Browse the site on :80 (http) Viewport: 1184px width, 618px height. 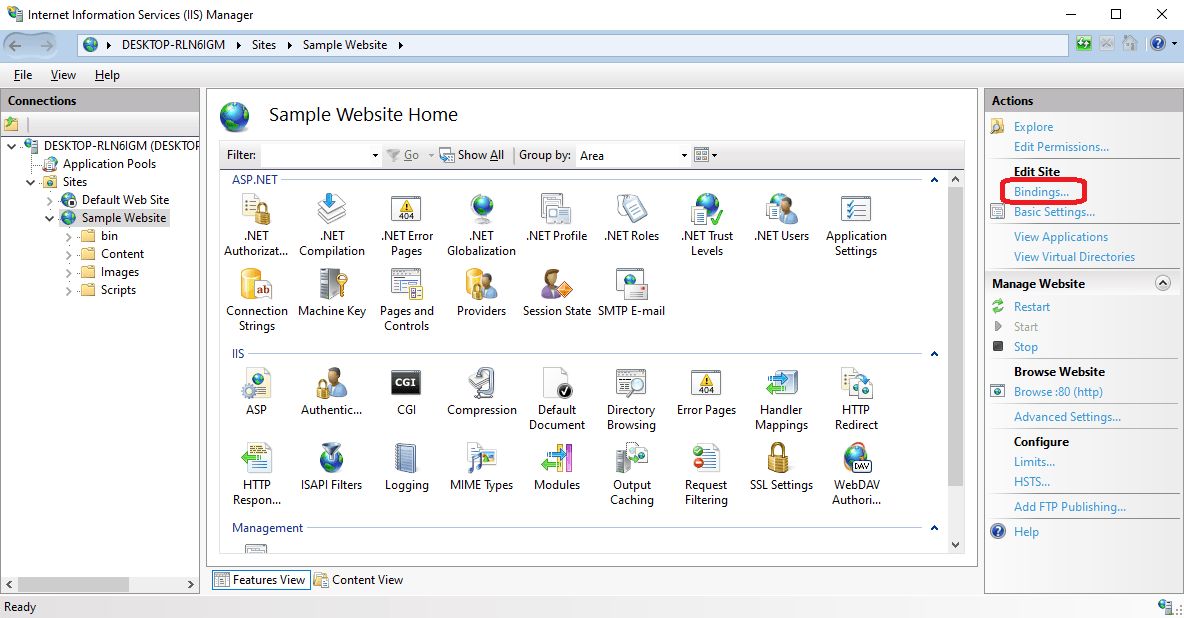point(1058,391)
